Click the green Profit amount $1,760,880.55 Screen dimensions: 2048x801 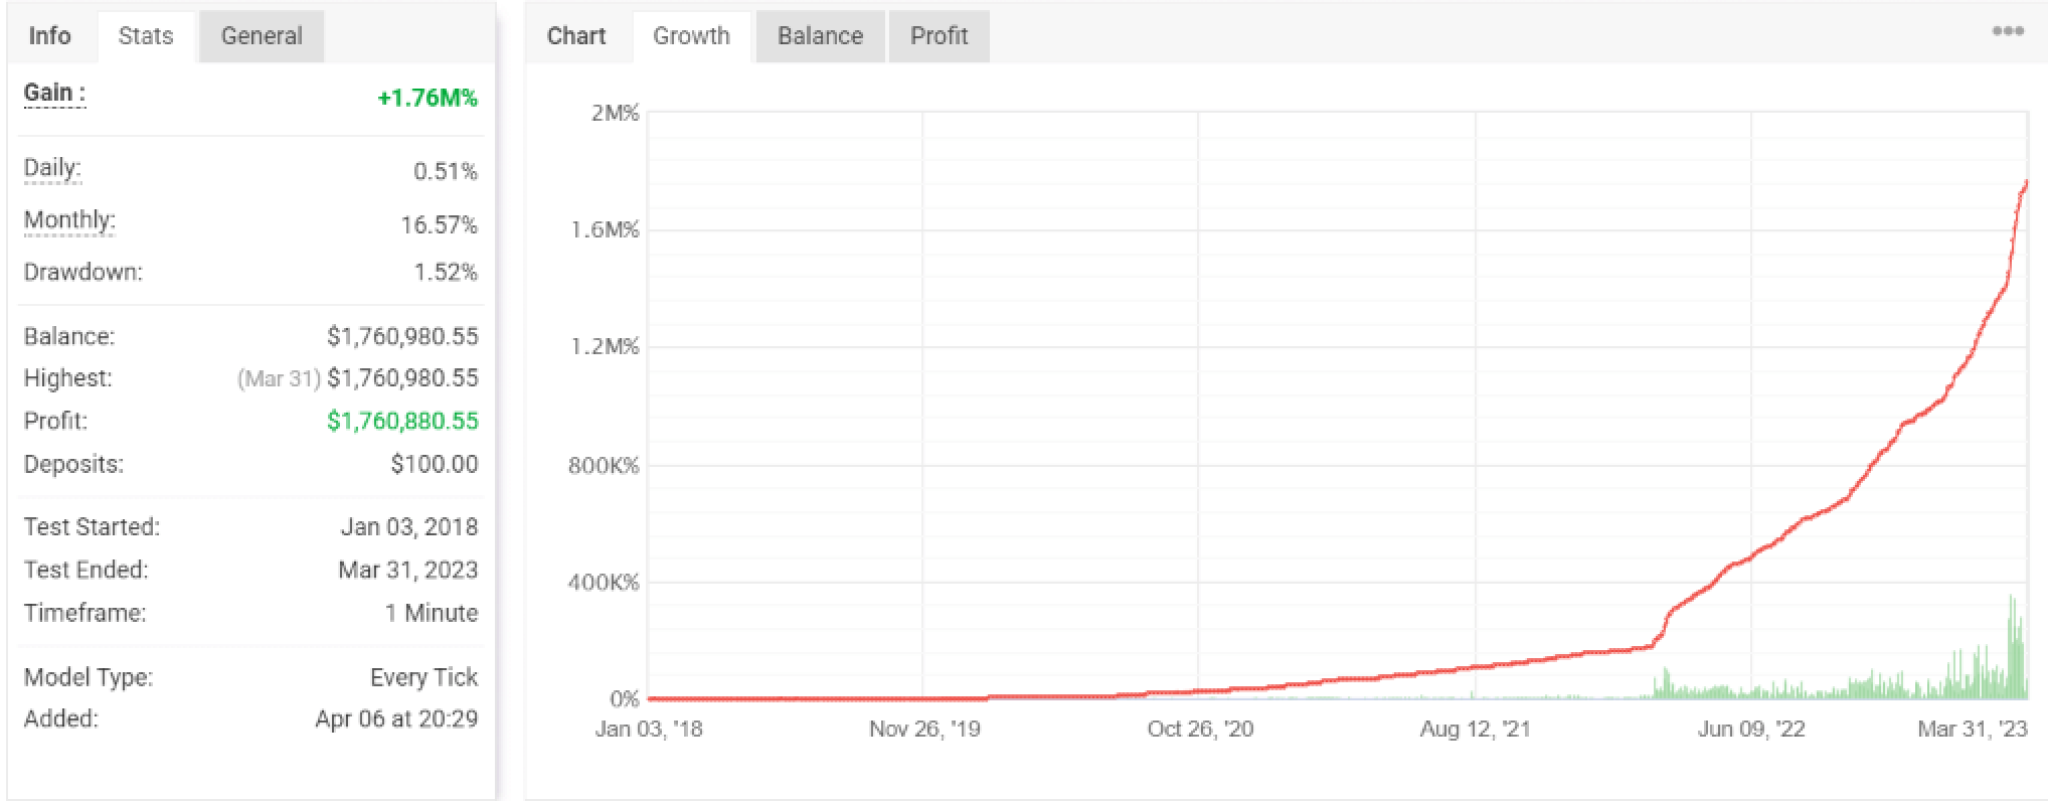(402, 421)
